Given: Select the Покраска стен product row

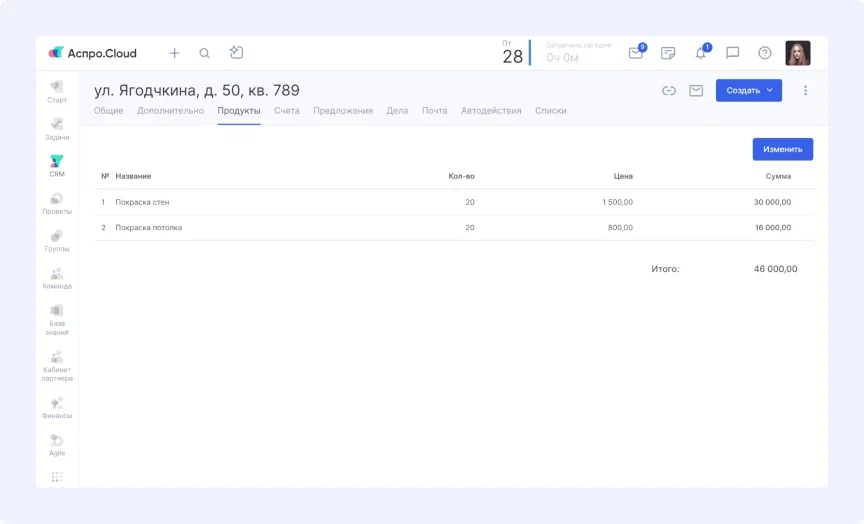Looking at the screenshot, I should tap(142, 202).
